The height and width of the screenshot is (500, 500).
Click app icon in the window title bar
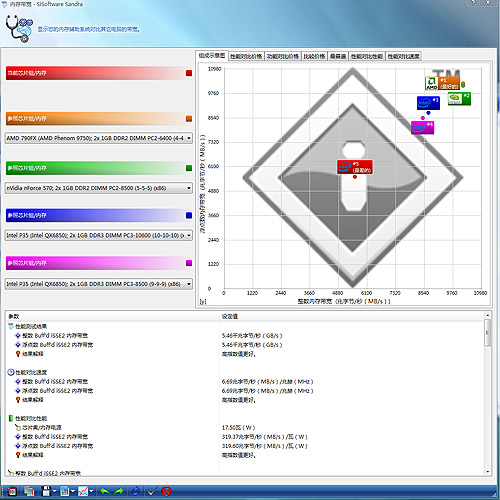coord(4,4)
